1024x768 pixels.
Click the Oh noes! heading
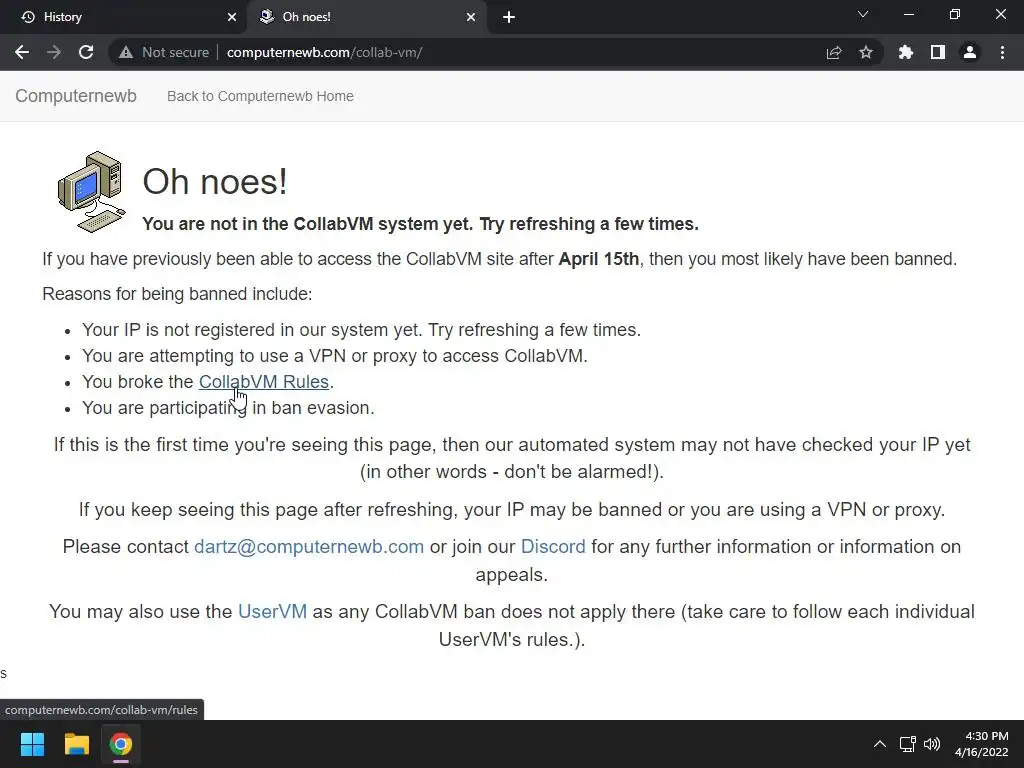pos(215,181)
